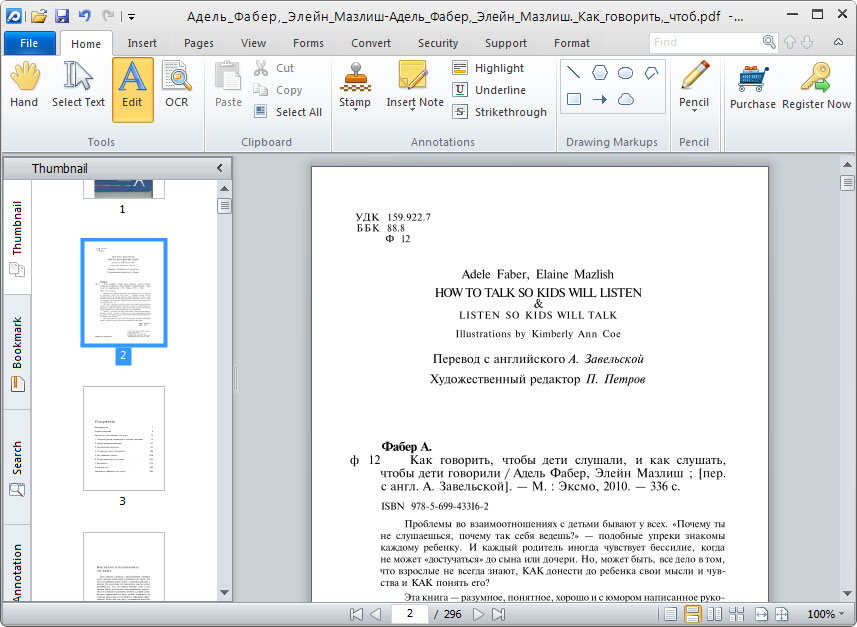The width and height of the screenshot is (857, 627).
Task: Click the current page number field
Action: pyautogui.click(x=409, y=614)
